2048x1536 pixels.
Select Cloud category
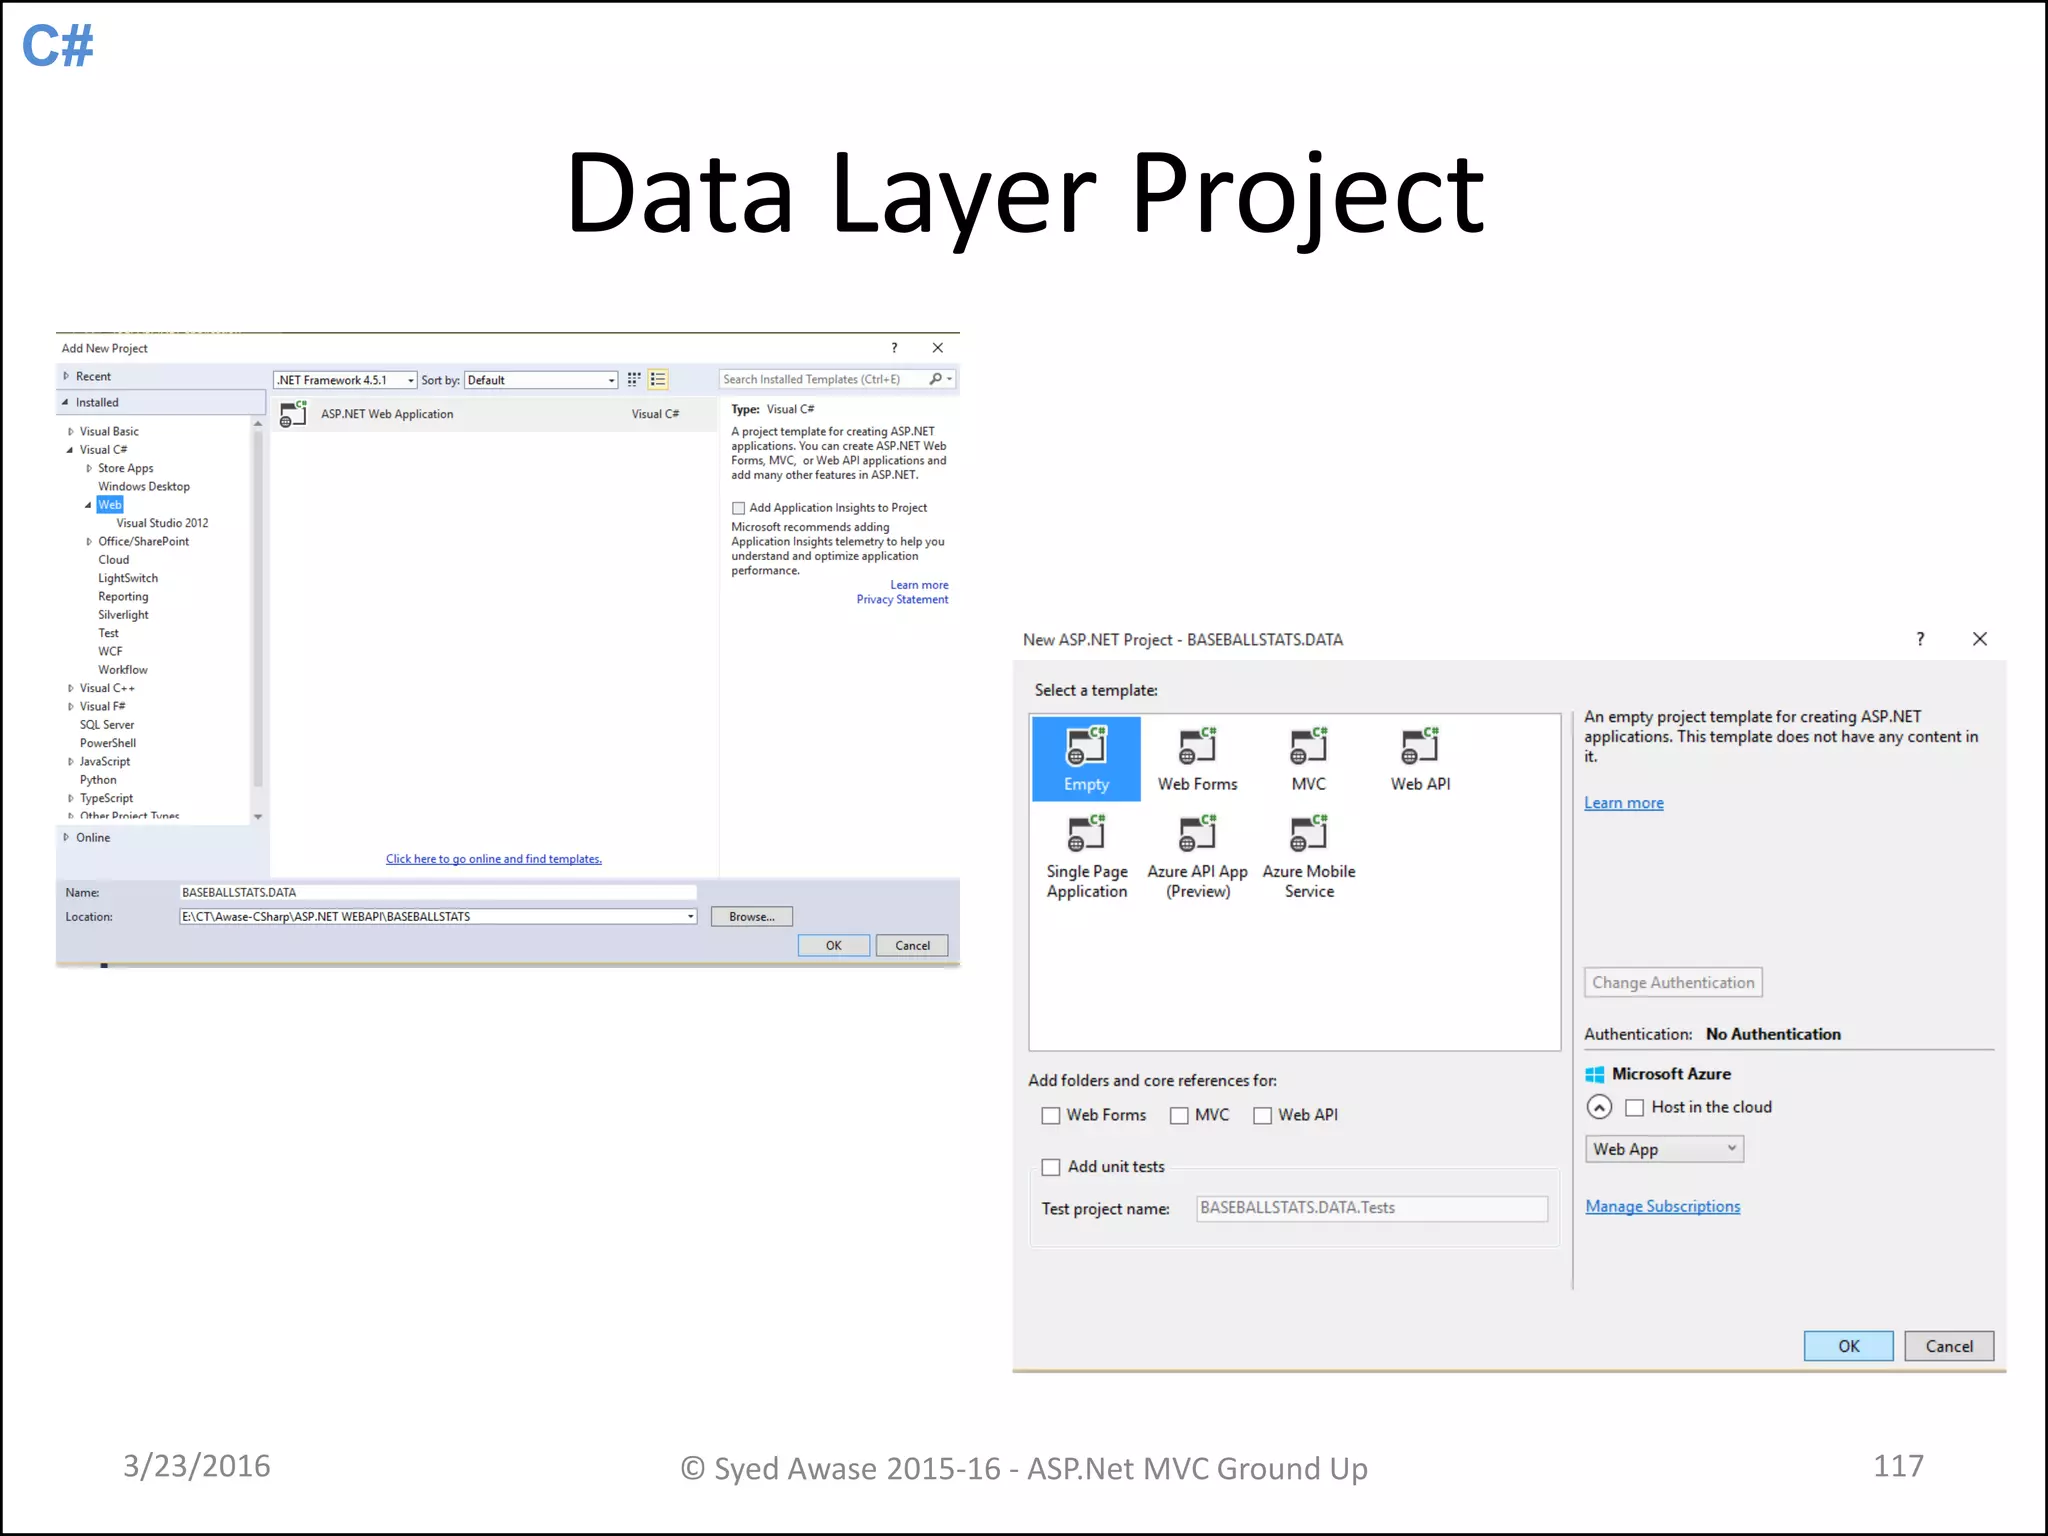(x=114, y=560)
